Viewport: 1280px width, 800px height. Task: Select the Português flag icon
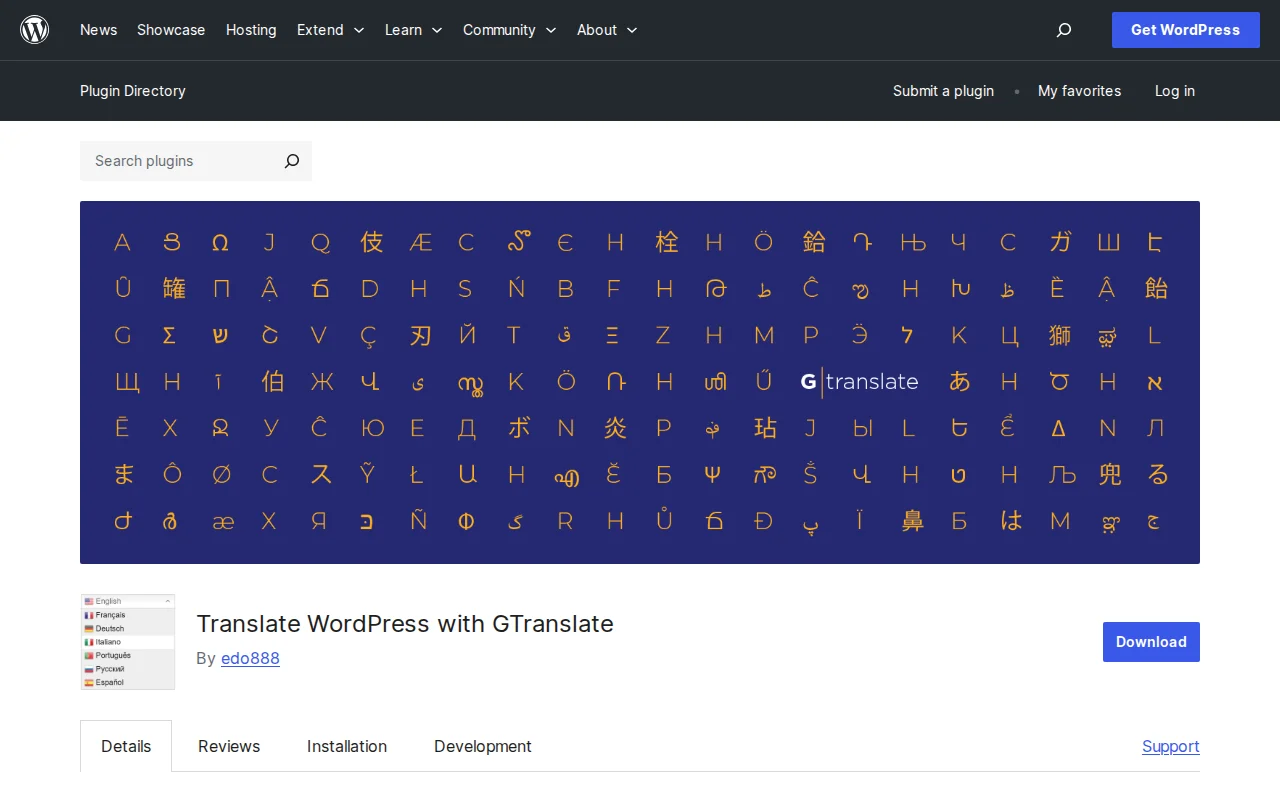88,655
